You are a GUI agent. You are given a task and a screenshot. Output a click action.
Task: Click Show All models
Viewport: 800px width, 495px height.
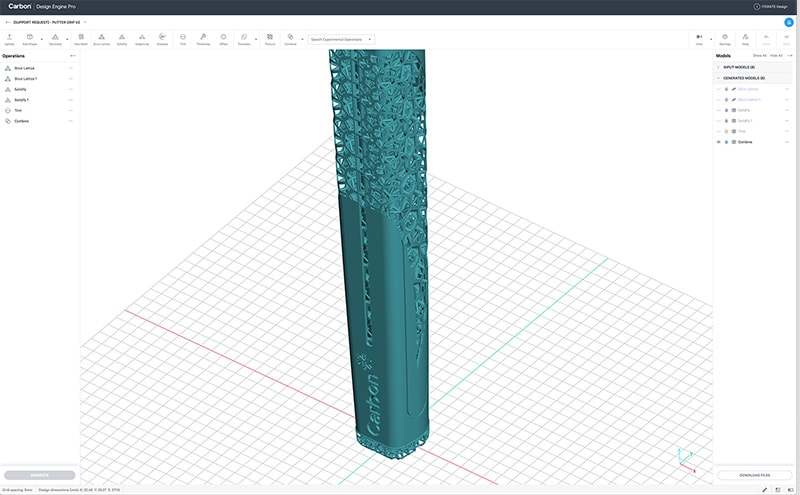point(759,56)
